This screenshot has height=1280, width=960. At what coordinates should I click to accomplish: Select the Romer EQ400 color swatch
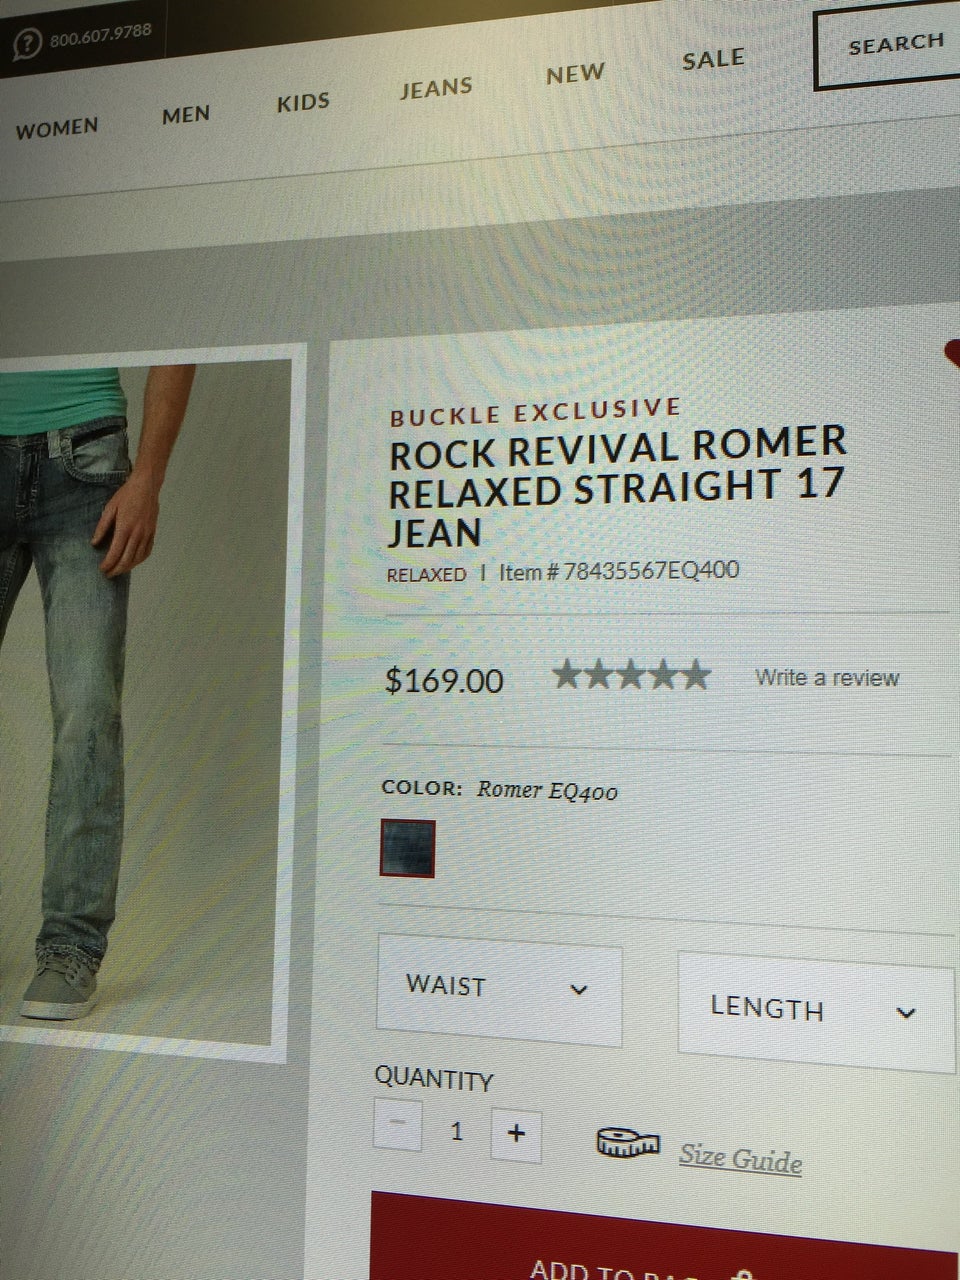(x=408, y=848)
